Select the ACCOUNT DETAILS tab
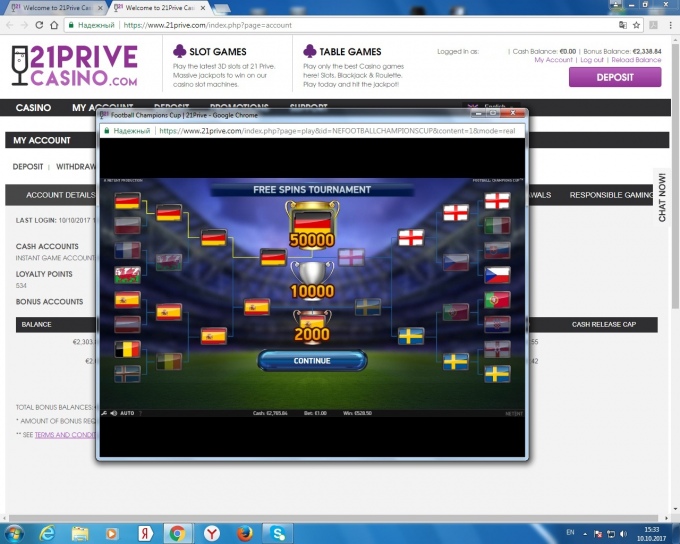Viewport: 680px width, 544px height. pos(60,195)
